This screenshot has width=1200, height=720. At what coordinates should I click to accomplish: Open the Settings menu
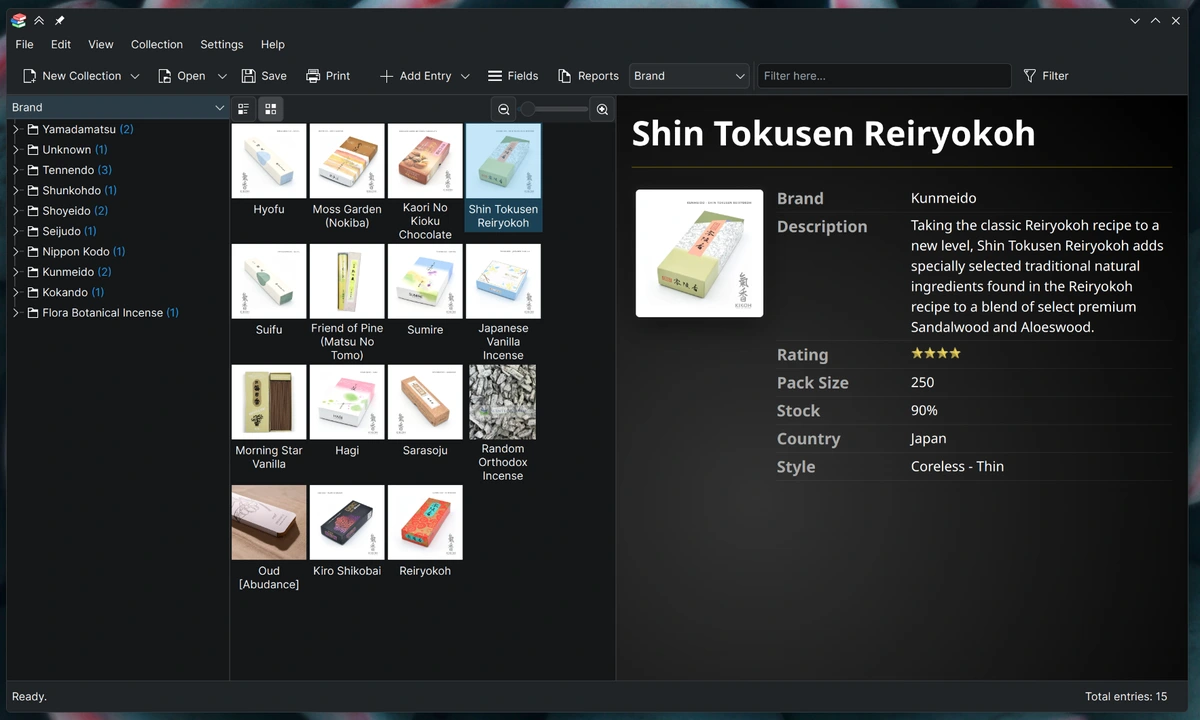(x=222, y=44)
